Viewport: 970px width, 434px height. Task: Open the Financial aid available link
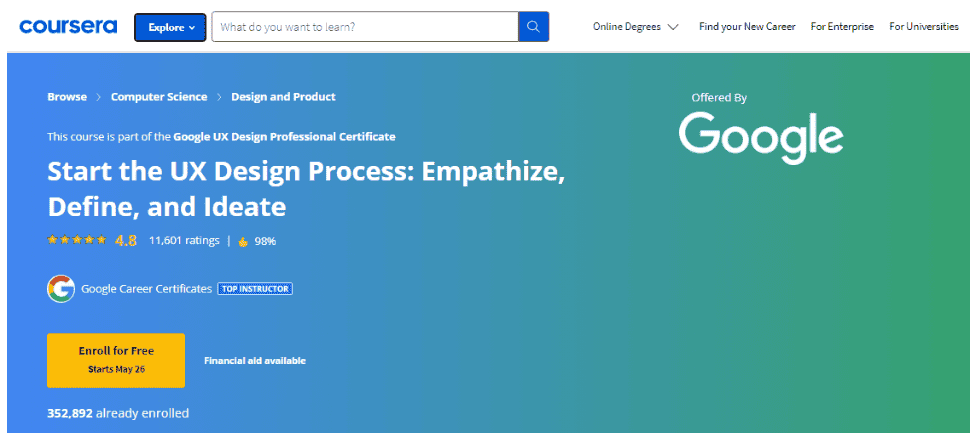pyautogui.click(x=255, y=360)
